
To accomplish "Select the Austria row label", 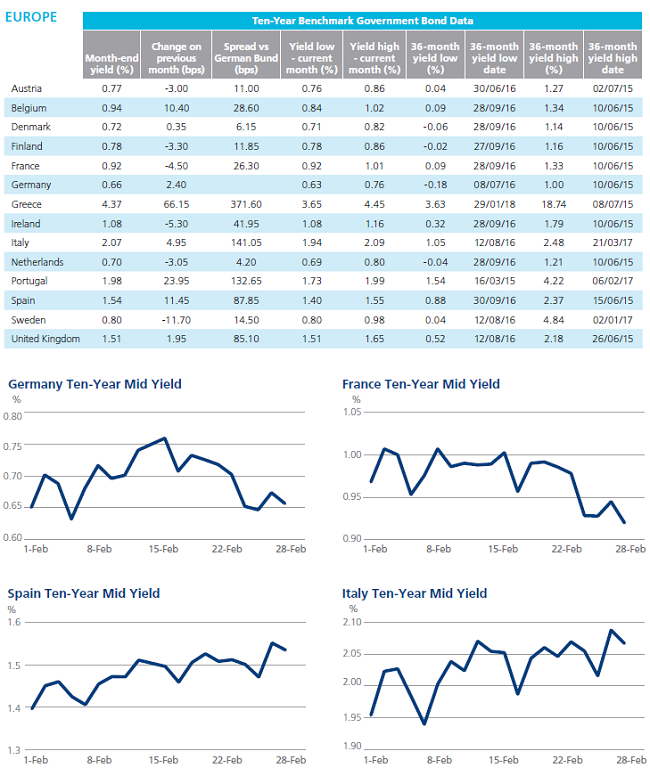I will click(26, 88).
